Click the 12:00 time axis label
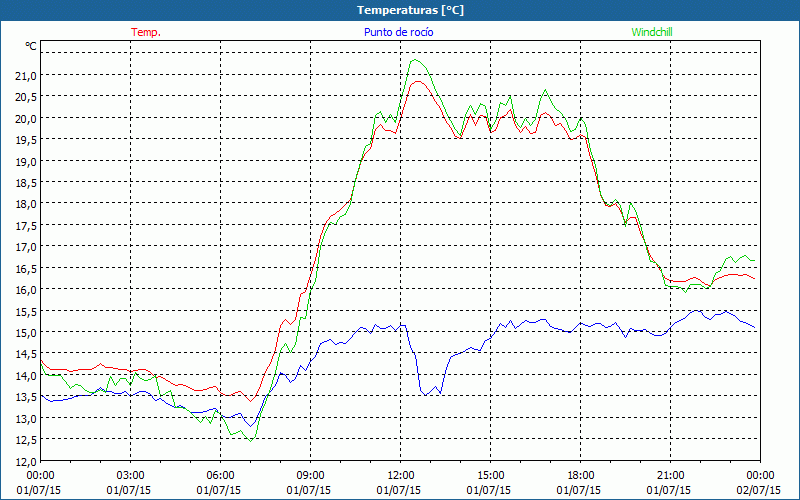 tap(401, 476)
